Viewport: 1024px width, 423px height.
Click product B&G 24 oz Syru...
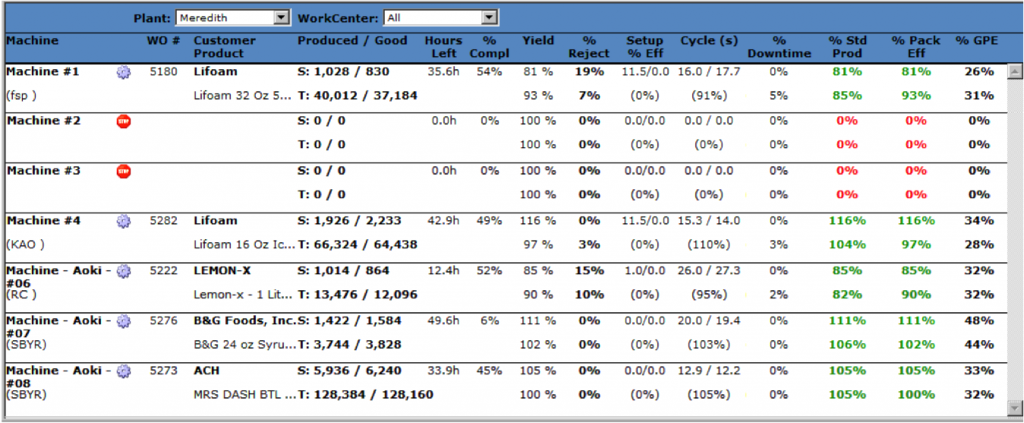coord(242,345)
